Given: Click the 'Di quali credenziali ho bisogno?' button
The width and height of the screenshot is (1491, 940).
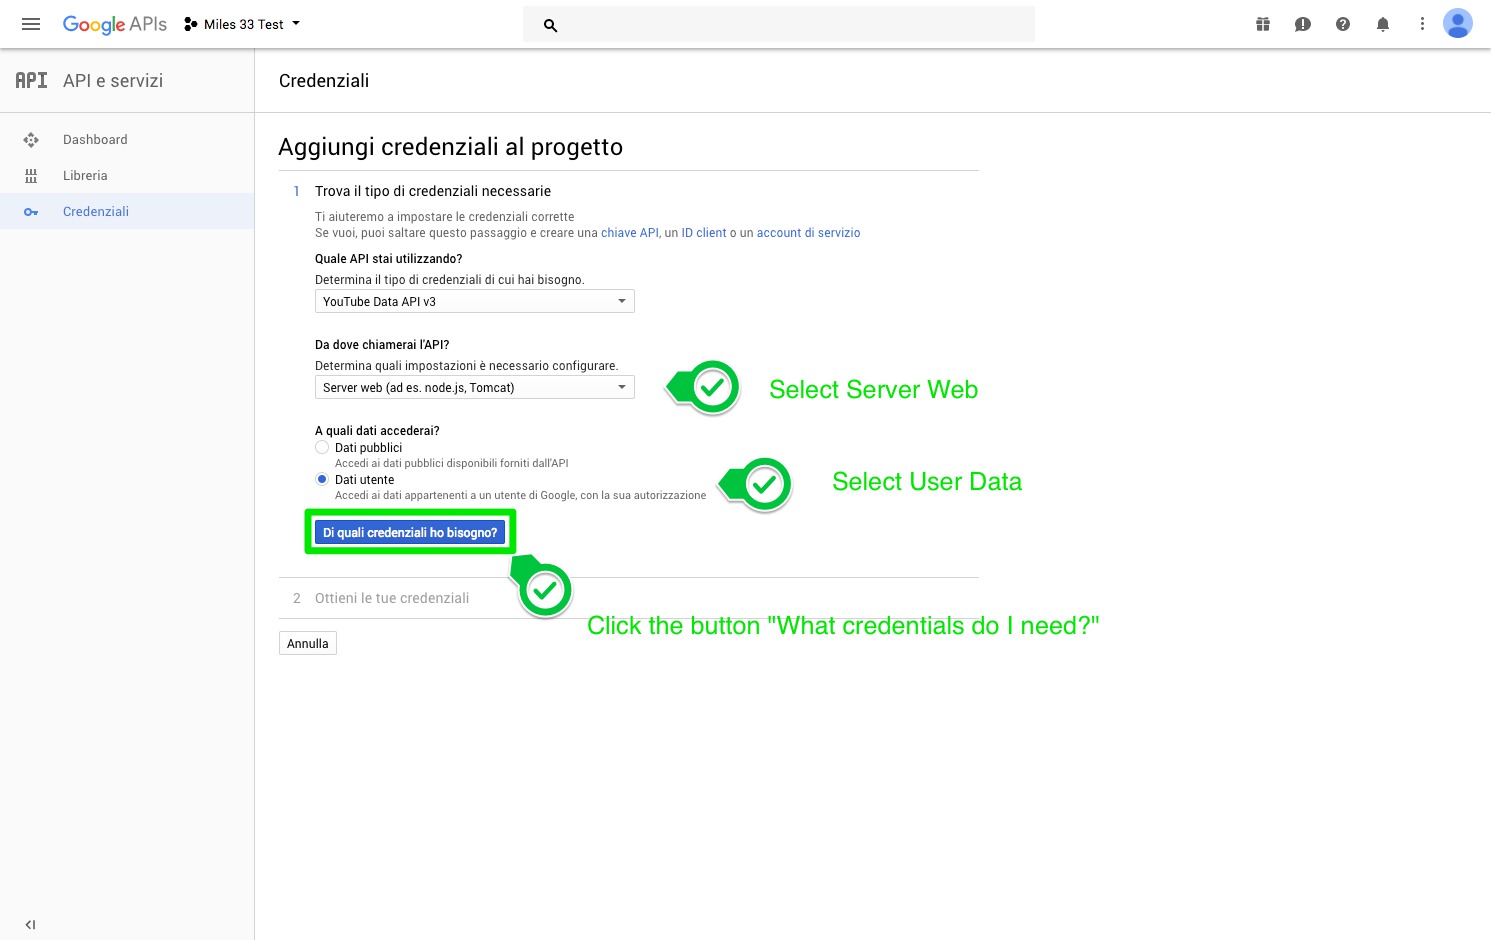Looking at the screenshot, I should tap(410, 532).
